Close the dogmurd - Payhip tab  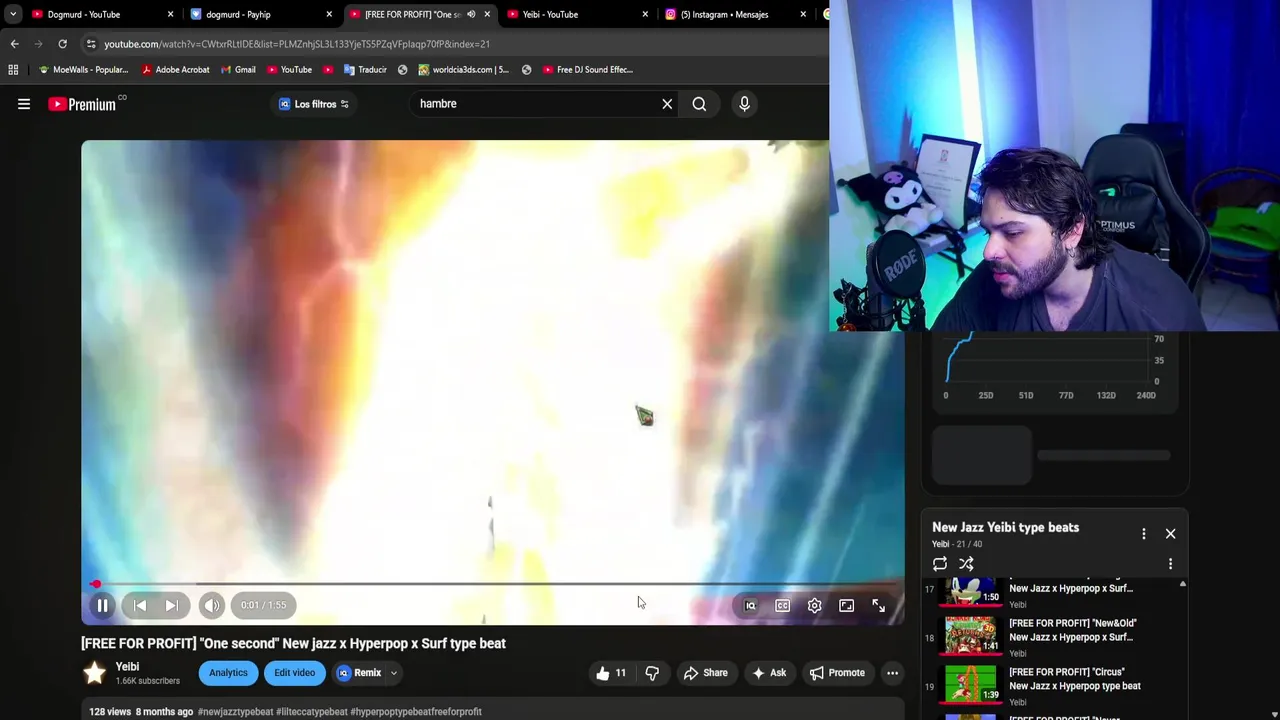328,14
